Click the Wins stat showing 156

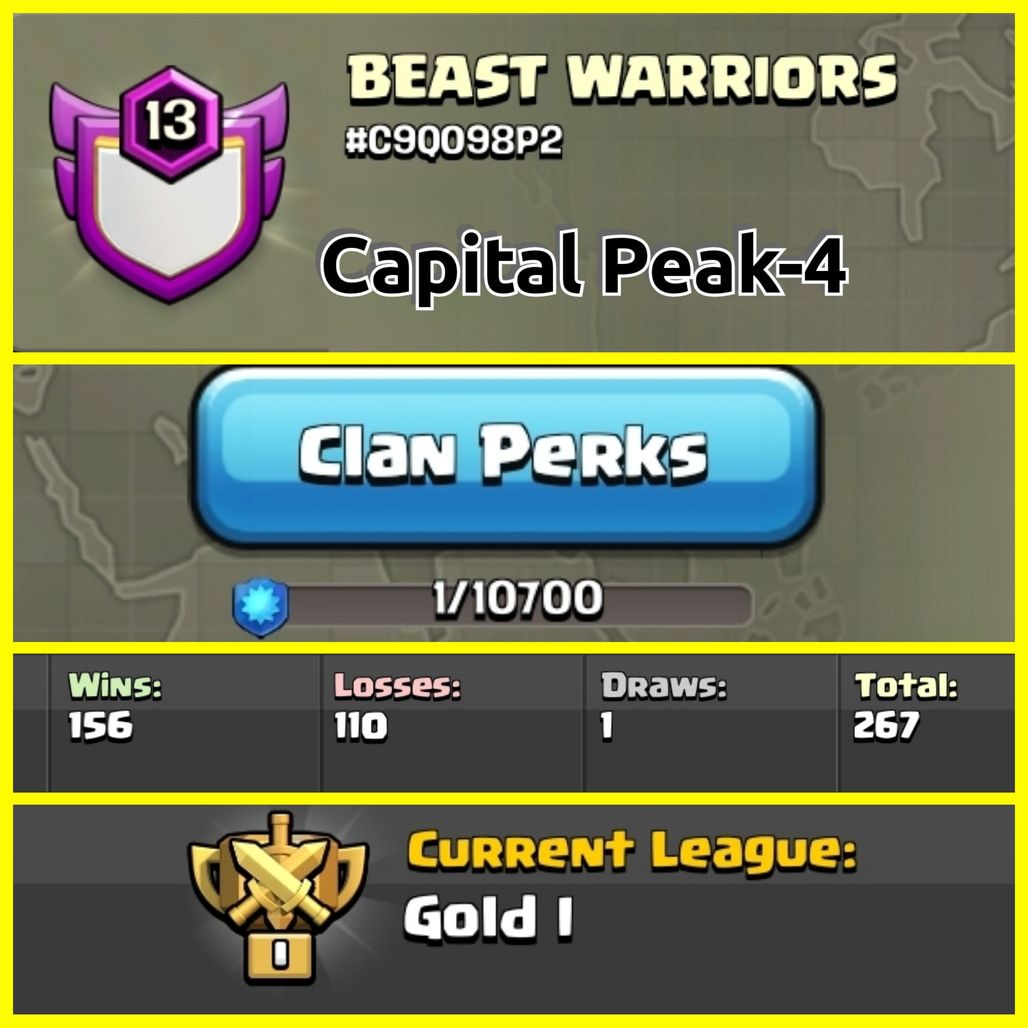coord(115,707)
